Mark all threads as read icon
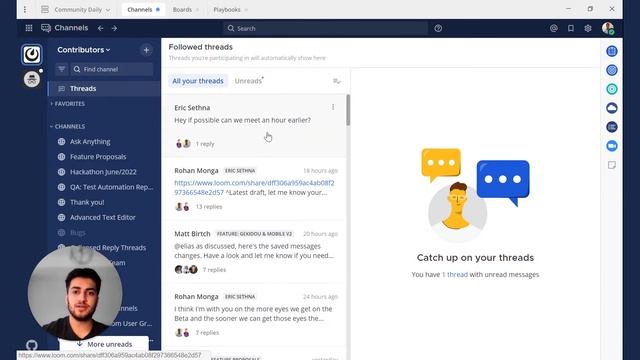Viewport: 640px width, 360px height. point(336,81)
